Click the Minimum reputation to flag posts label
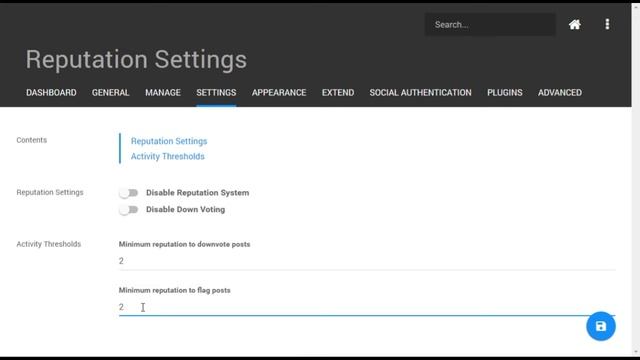The image size is (640, 360). click(x=175, y=290)
